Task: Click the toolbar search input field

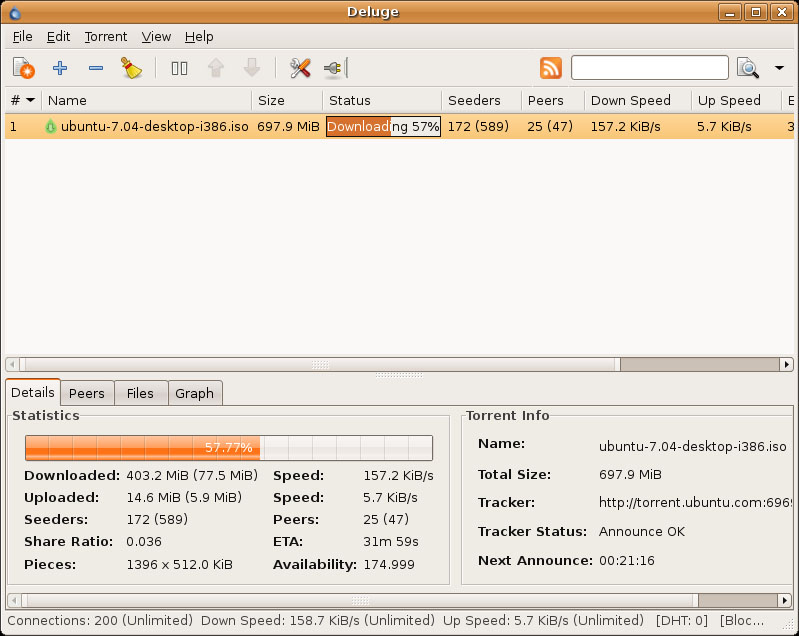Action: pyautogui.click(x=649, y=68)
